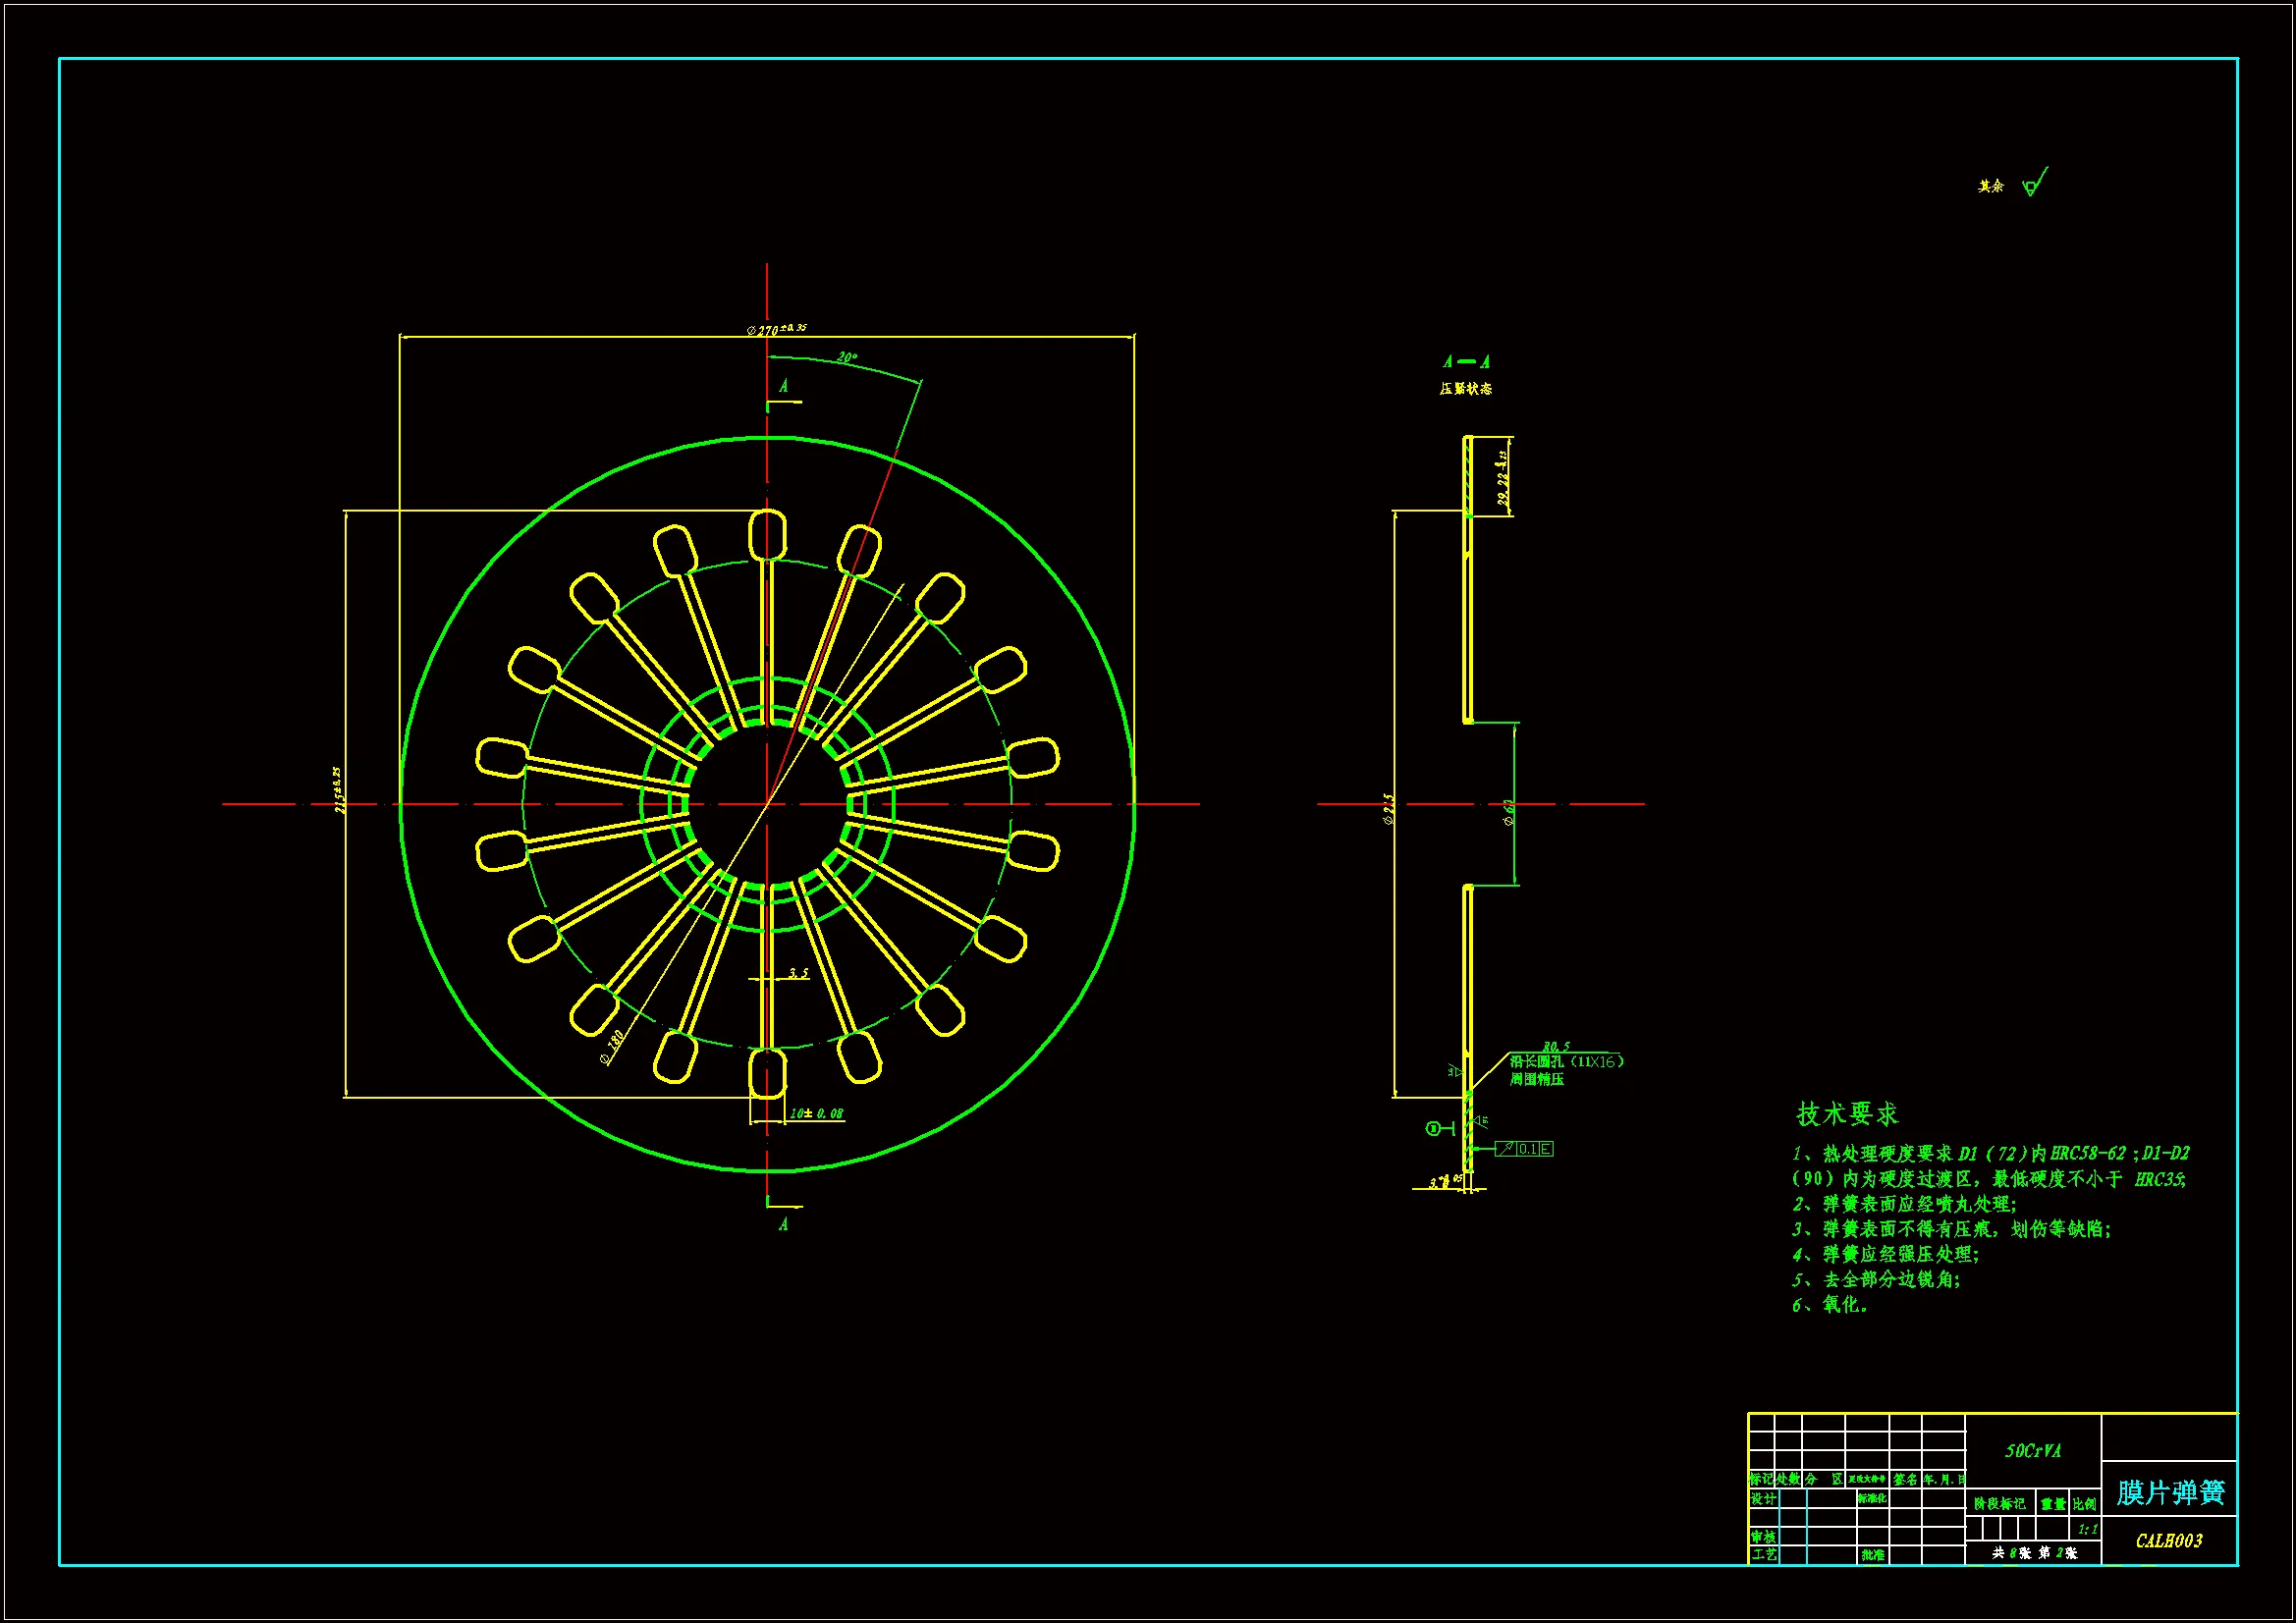Select the 3.5 slot gap dimension
This screenshot has width=2296, height=1623.
pos(797,973)
